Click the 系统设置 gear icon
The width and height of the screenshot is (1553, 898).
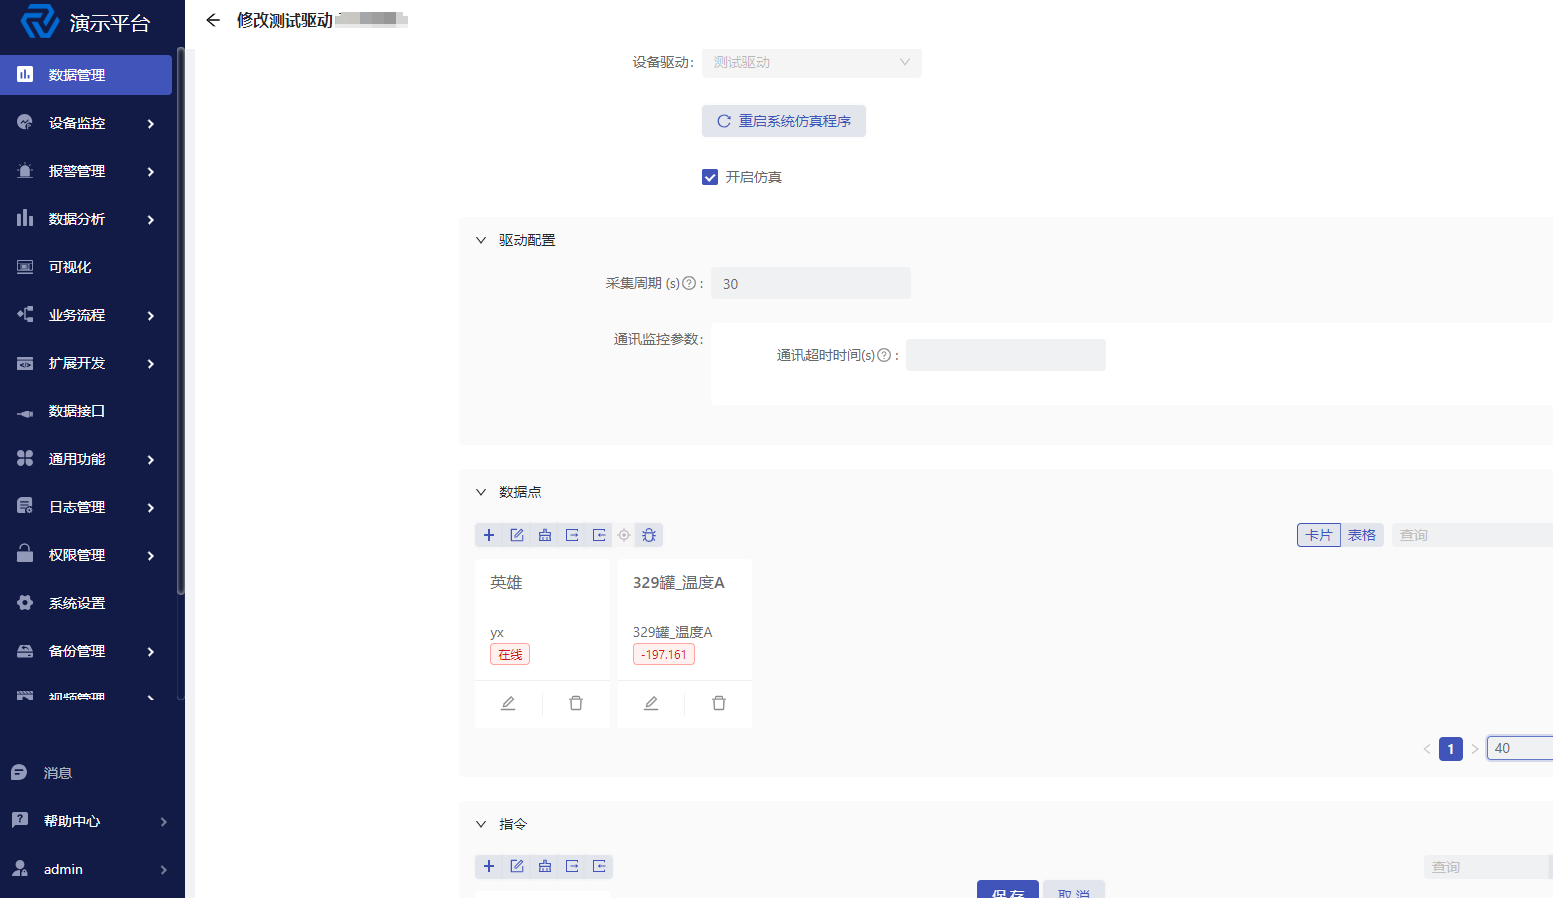pyautogui.click(x=25, y=603)
